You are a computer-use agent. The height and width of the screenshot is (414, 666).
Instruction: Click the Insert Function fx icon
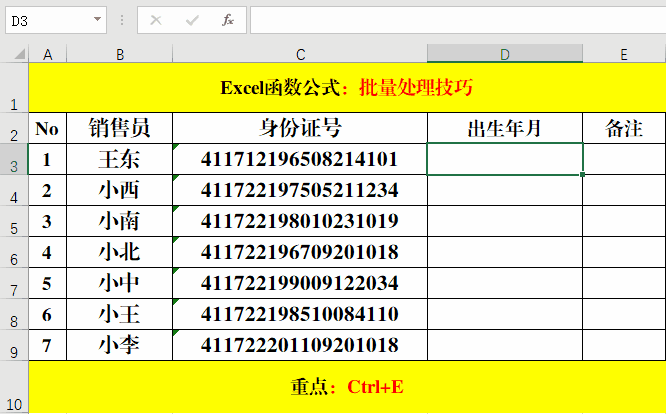(x=228, y=20)
